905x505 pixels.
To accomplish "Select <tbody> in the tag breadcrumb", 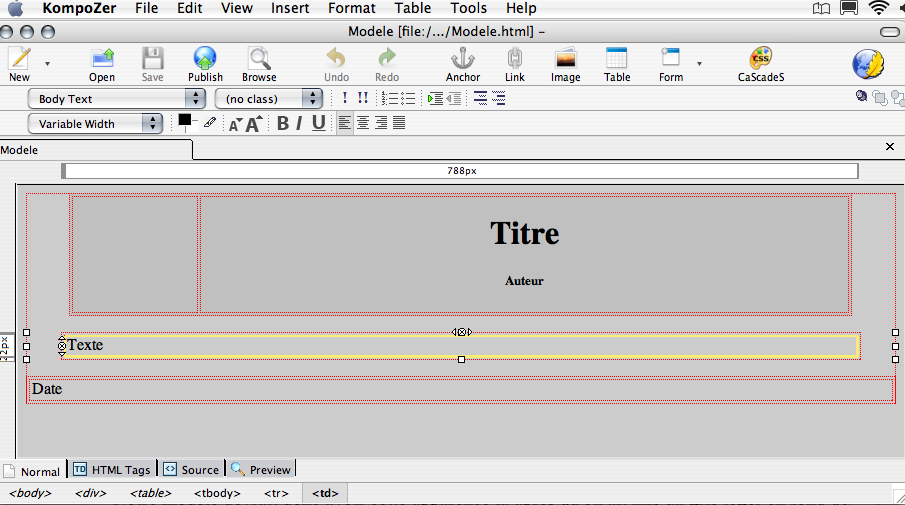I will 217,493.
